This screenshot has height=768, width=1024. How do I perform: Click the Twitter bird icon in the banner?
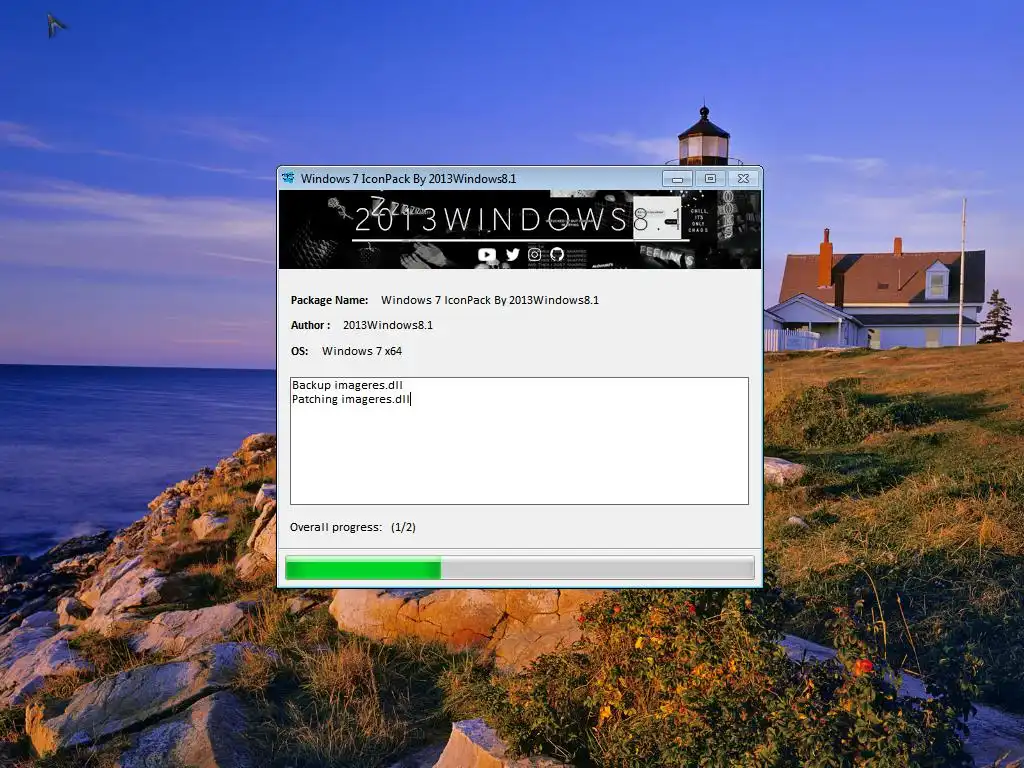[513, 254]
